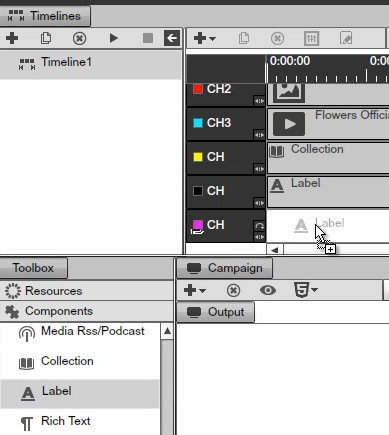Image resolution: width=389 pixels, height=435 pixels.
Task: Select the Flowers Official video block in CH3
Action: pyautogui.click(x=328, y=123)
